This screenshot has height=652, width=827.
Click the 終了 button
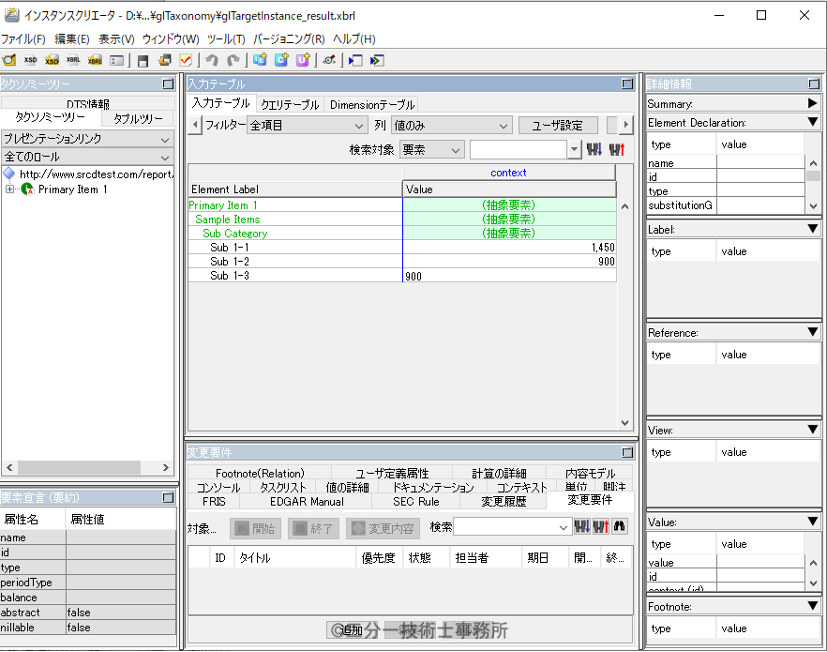pos(313,528)
